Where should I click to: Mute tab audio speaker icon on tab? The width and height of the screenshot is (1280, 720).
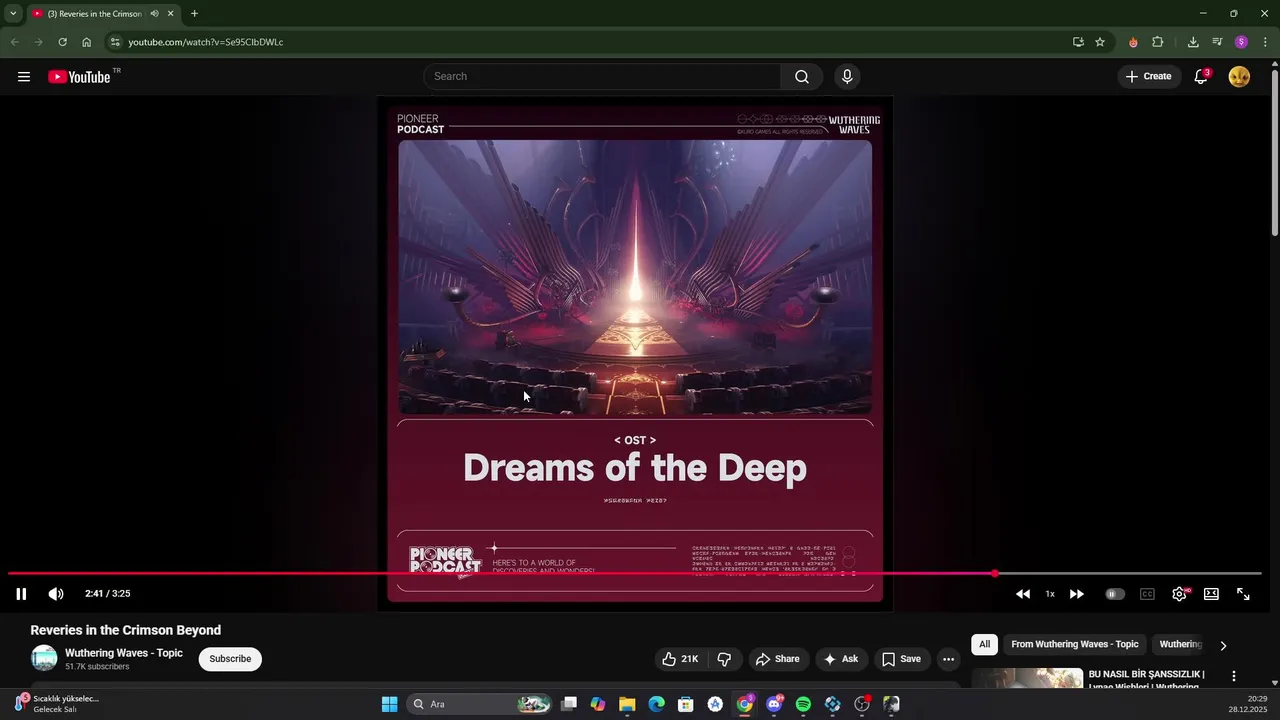(x=154, y=14)
